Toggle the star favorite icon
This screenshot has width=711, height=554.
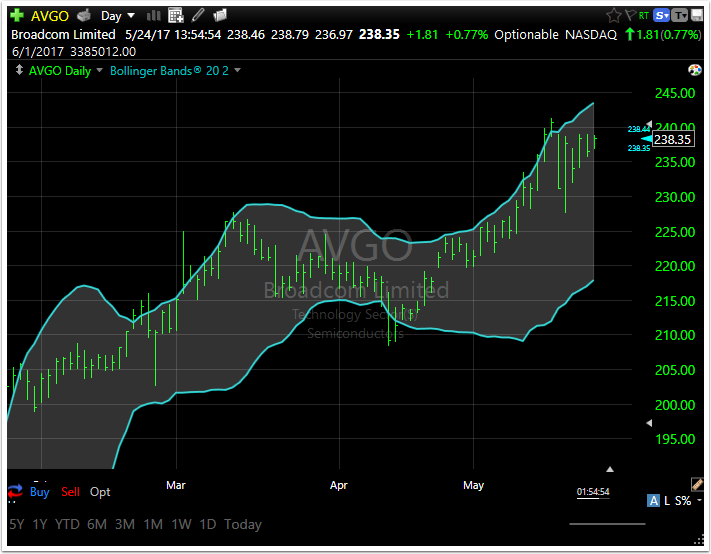click(614, 16)
